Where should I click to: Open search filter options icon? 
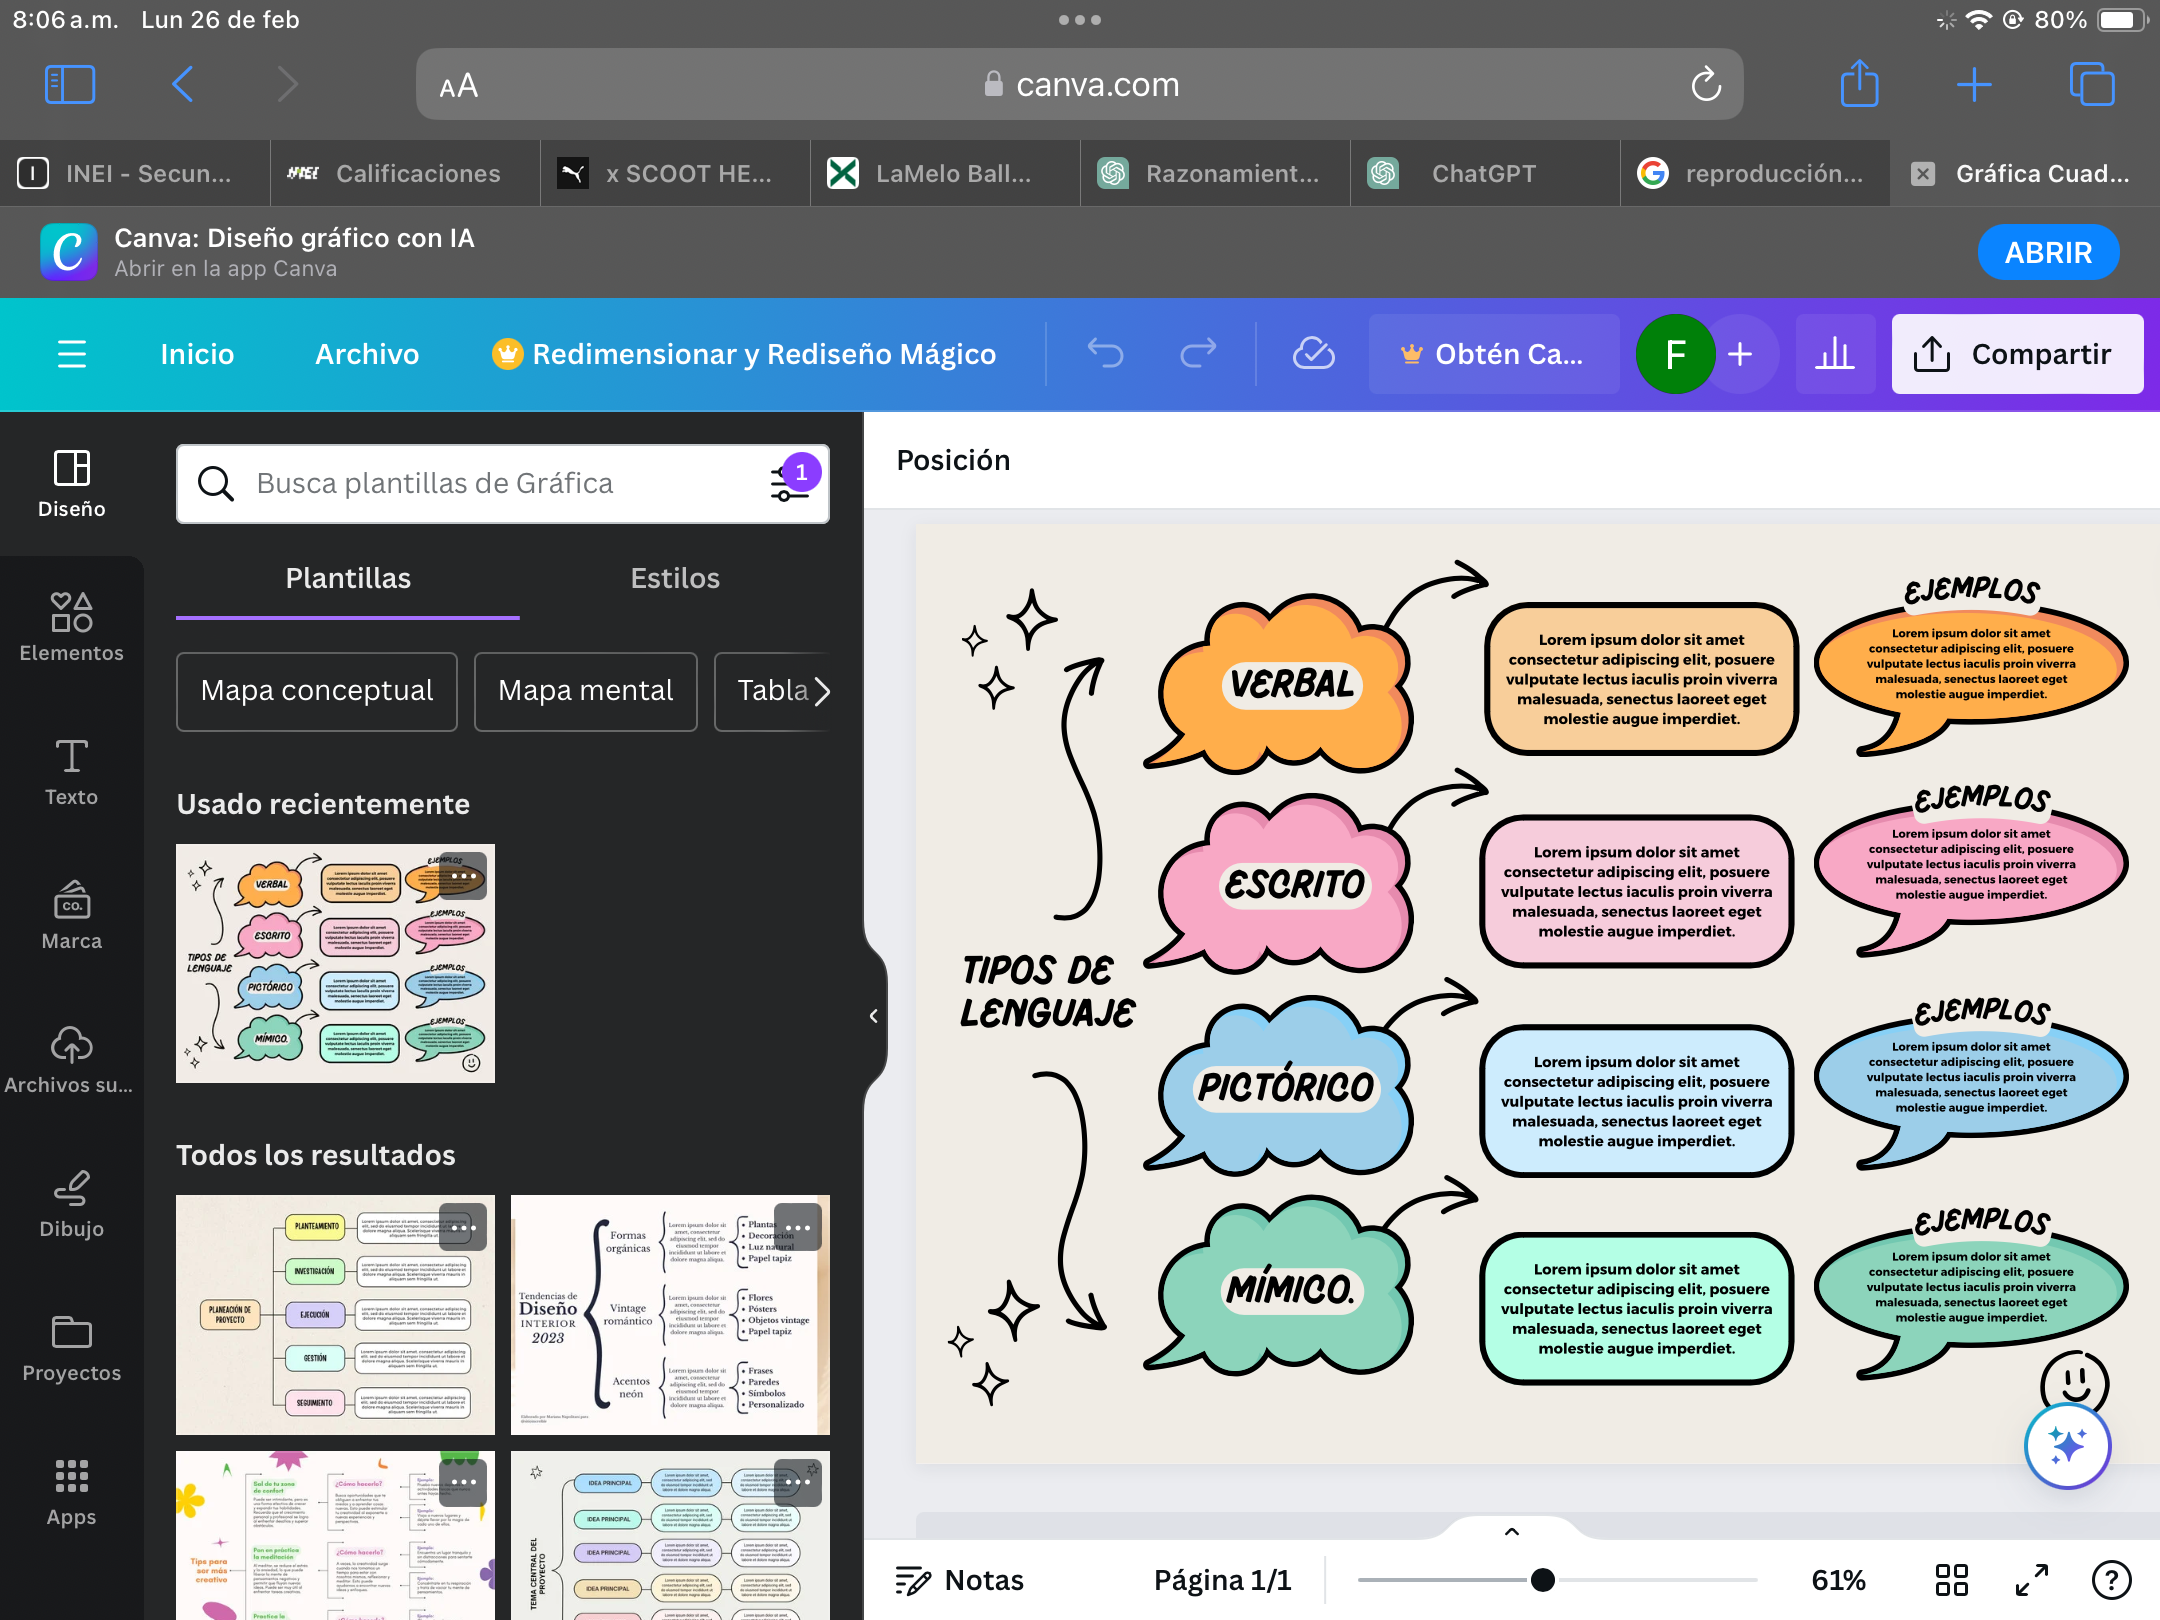click(789, 484)
